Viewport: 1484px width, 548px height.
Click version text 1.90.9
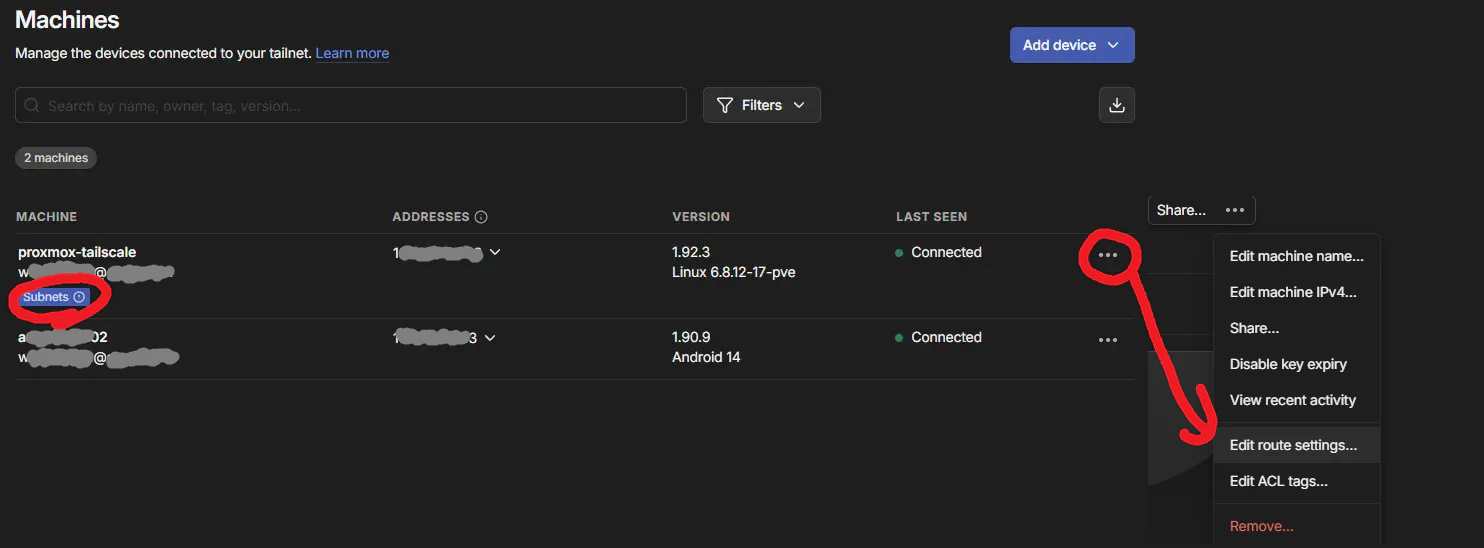pos(691,337)
